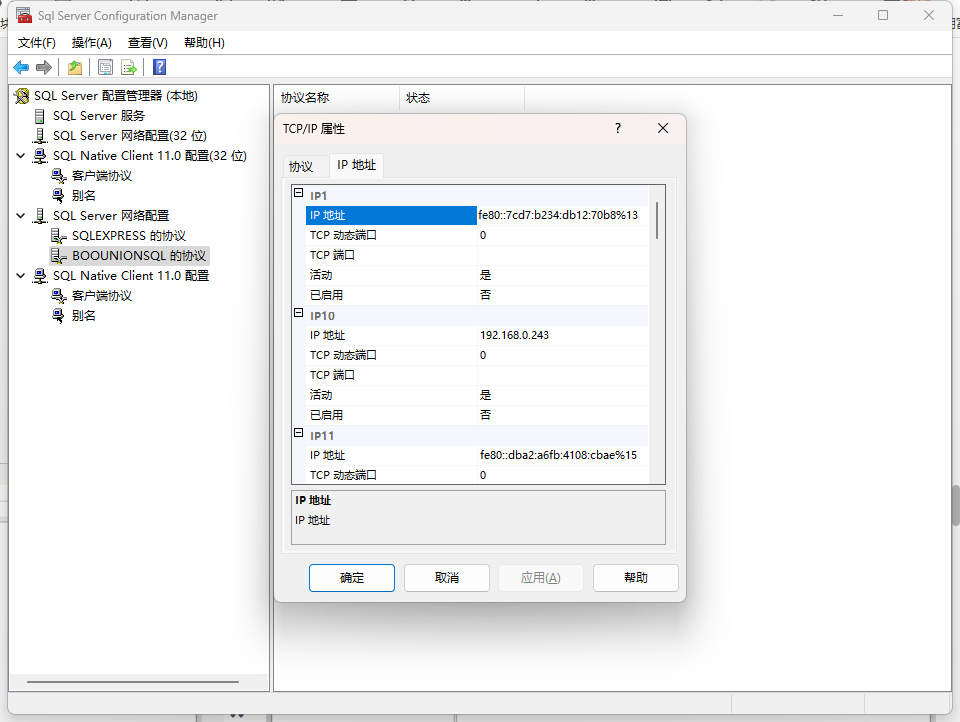Click the SQL Server 配置管理器 root icon
960x722 pixels.
coord(22,96)
